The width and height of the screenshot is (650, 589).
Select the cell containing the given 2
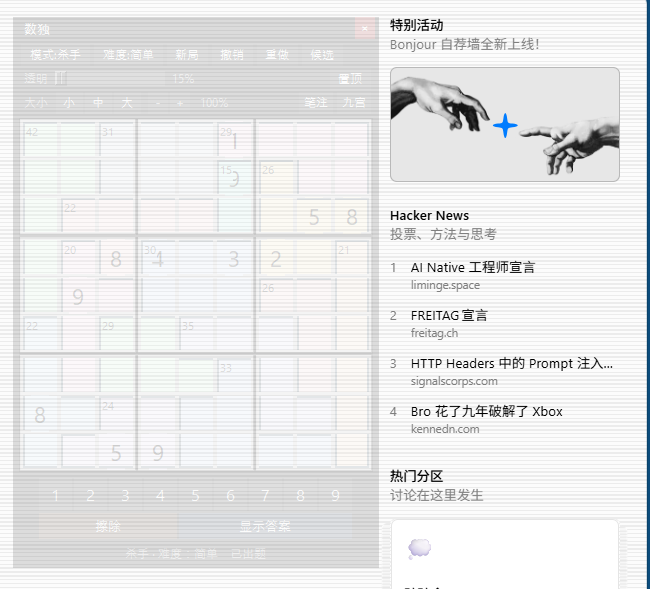click(x=276, y=259)
